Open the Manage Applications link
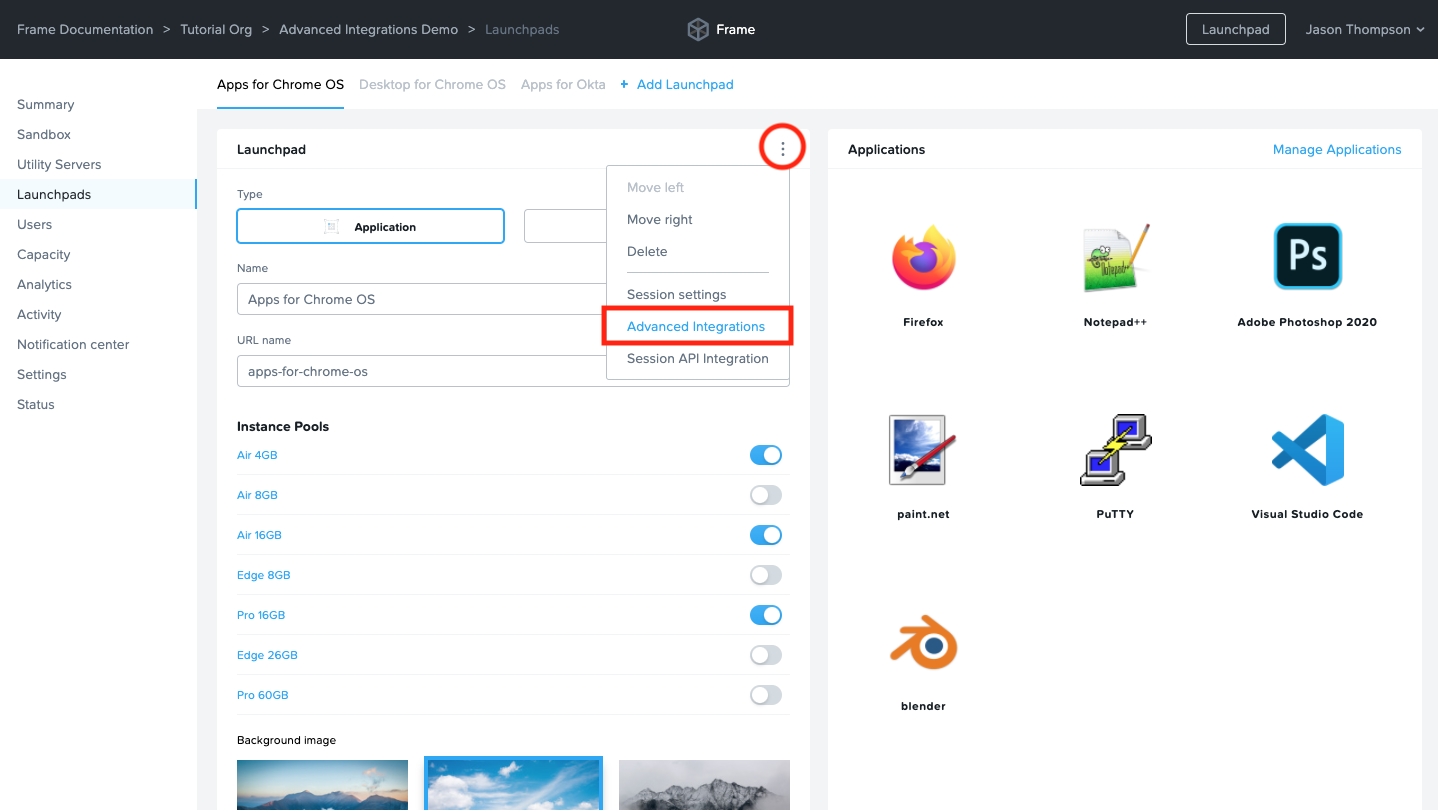The height and width of the screenshot is (810, 1438). [1336, 150]
